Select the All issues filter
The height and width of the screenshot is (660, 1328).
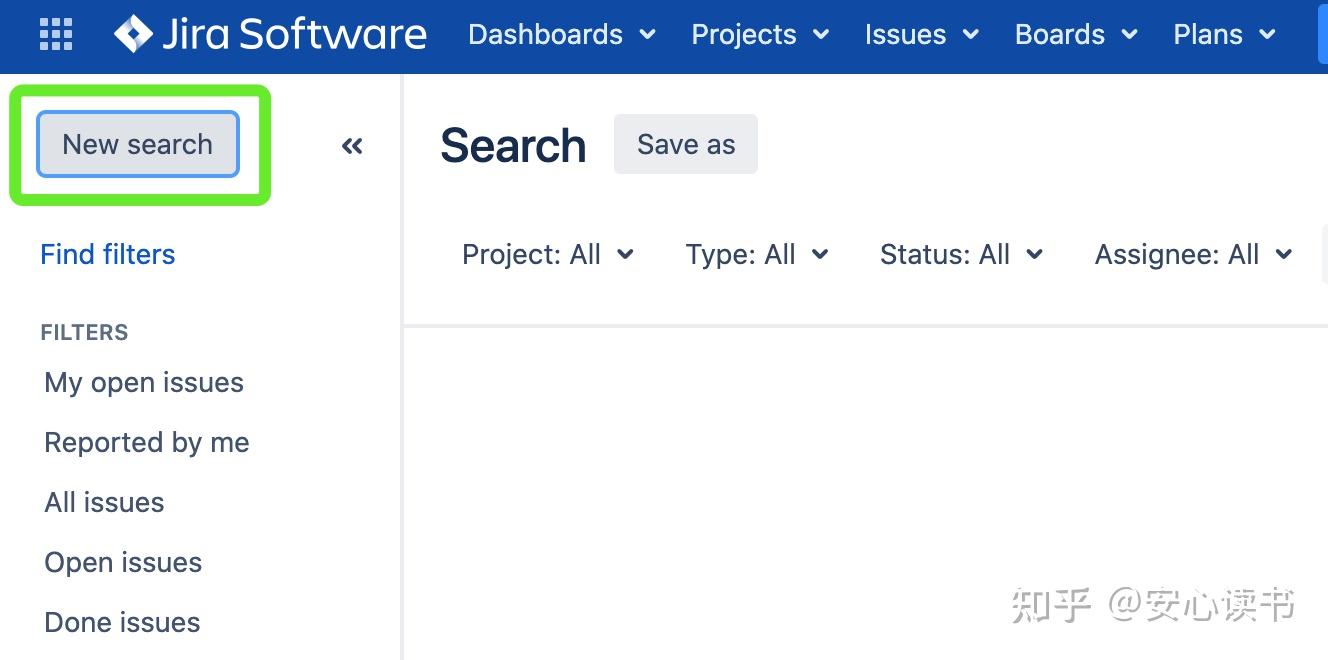click(104, 502)
